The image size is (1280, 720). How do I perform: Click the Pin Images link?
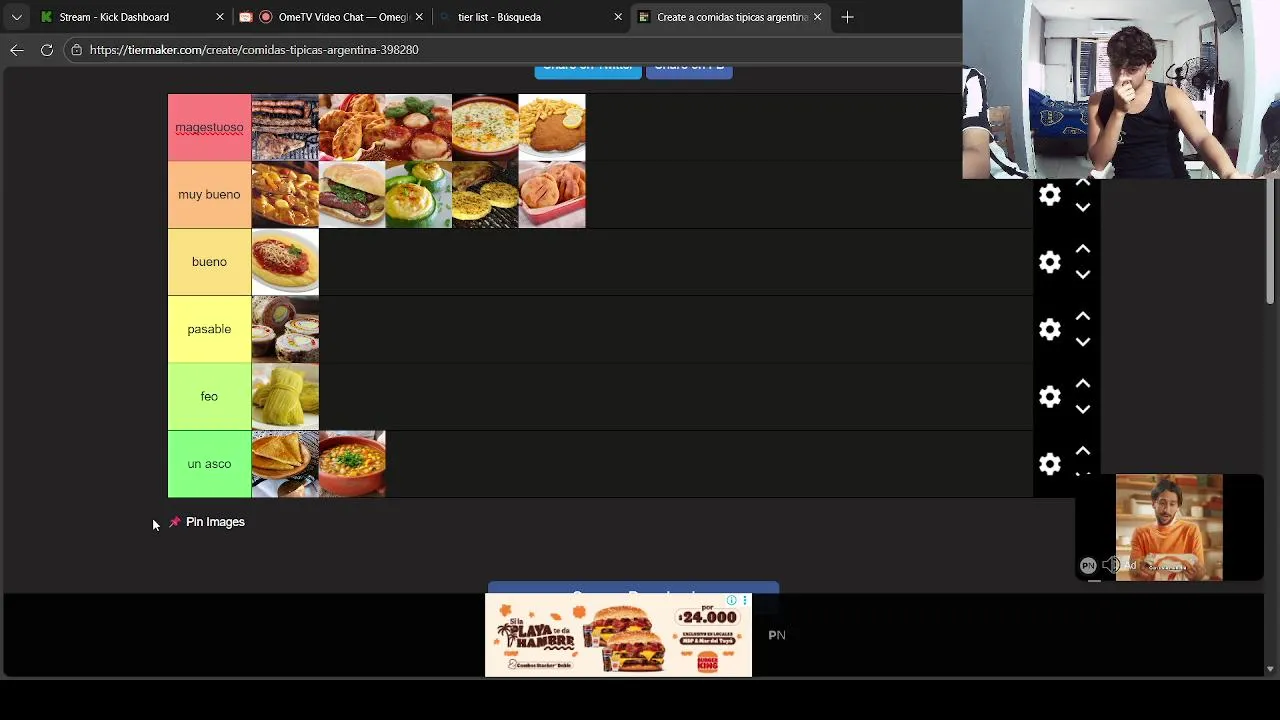pos(215,522)
